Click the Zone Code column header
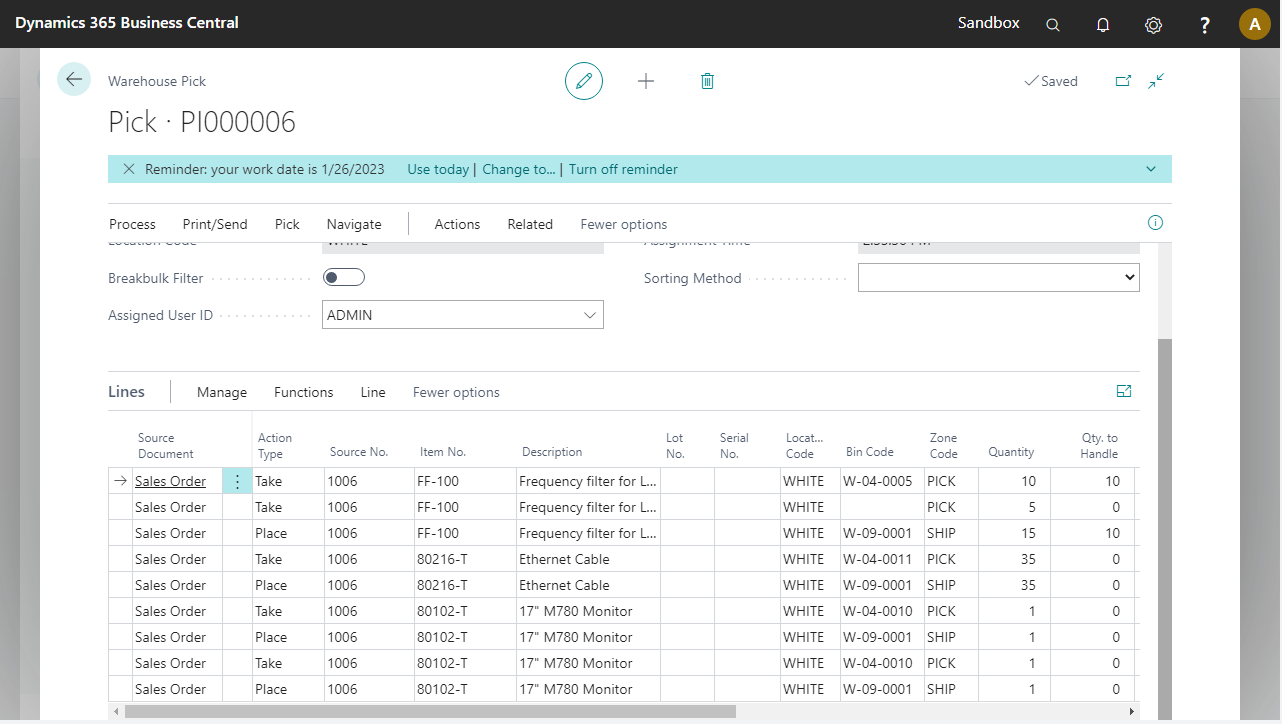 (944, 445)
